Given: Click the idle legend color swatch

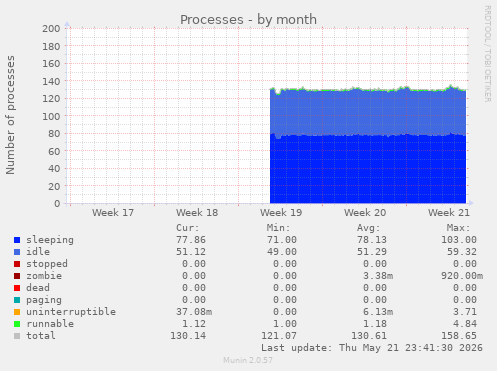Looking at the screenshot, I should pyautogui.click(x=17, y=252).
